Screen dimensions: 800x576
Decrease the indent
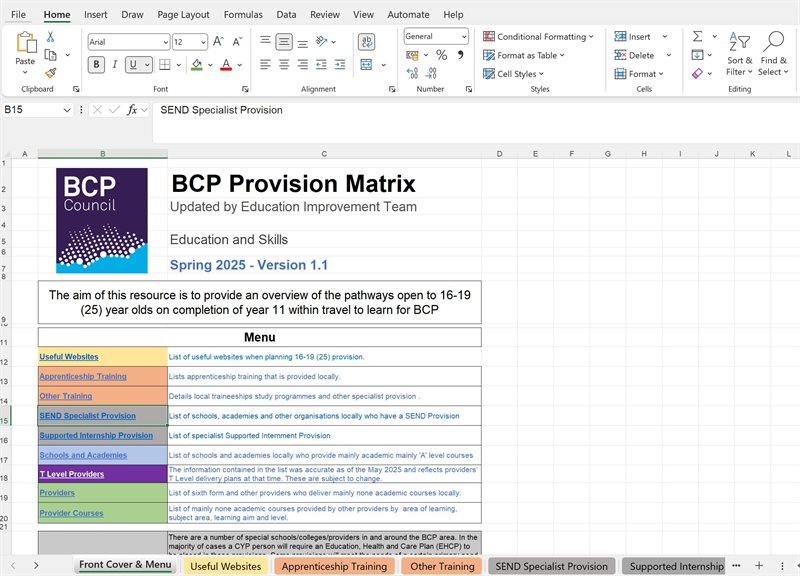click(x=321, y=64)
